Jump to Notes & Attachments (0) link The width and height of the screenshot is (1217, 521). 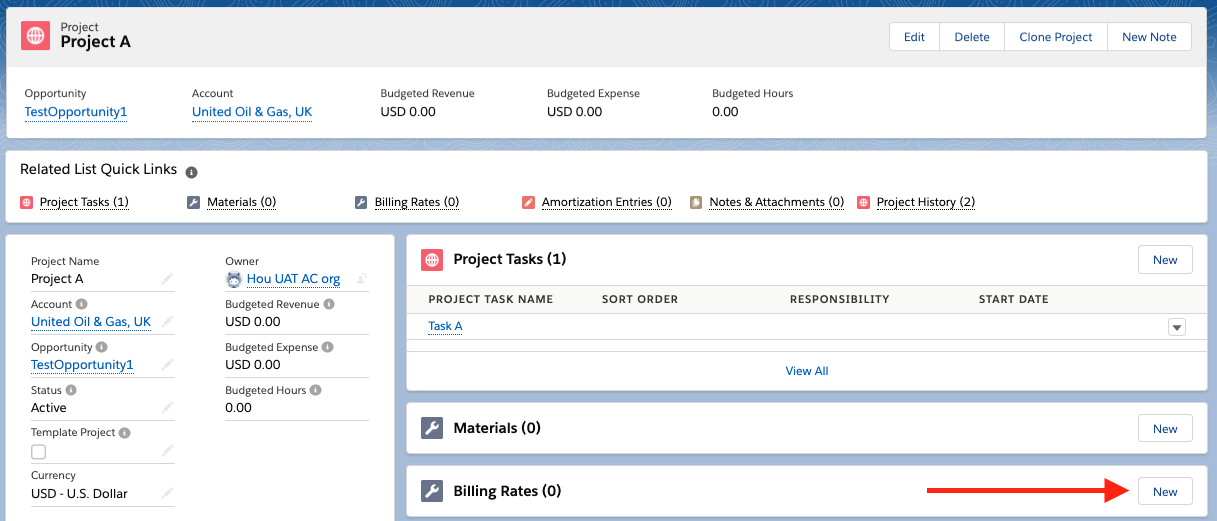tap(777, 202)
